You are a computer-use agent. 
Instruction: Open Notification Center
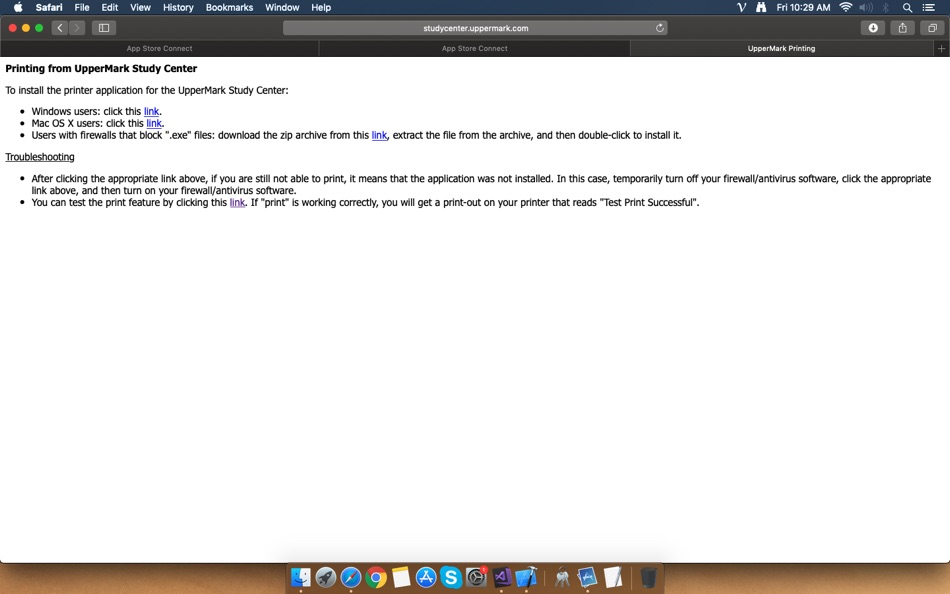929,7
